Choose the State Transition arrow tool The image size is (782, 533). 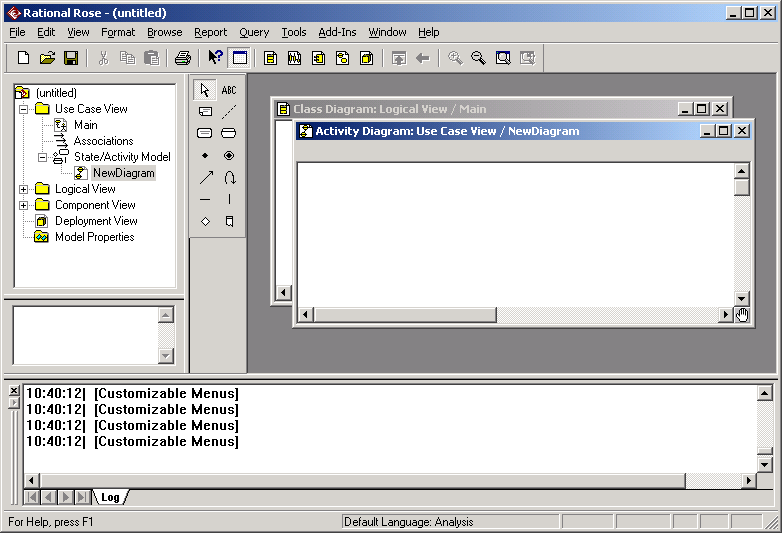[x=205, y=178]
